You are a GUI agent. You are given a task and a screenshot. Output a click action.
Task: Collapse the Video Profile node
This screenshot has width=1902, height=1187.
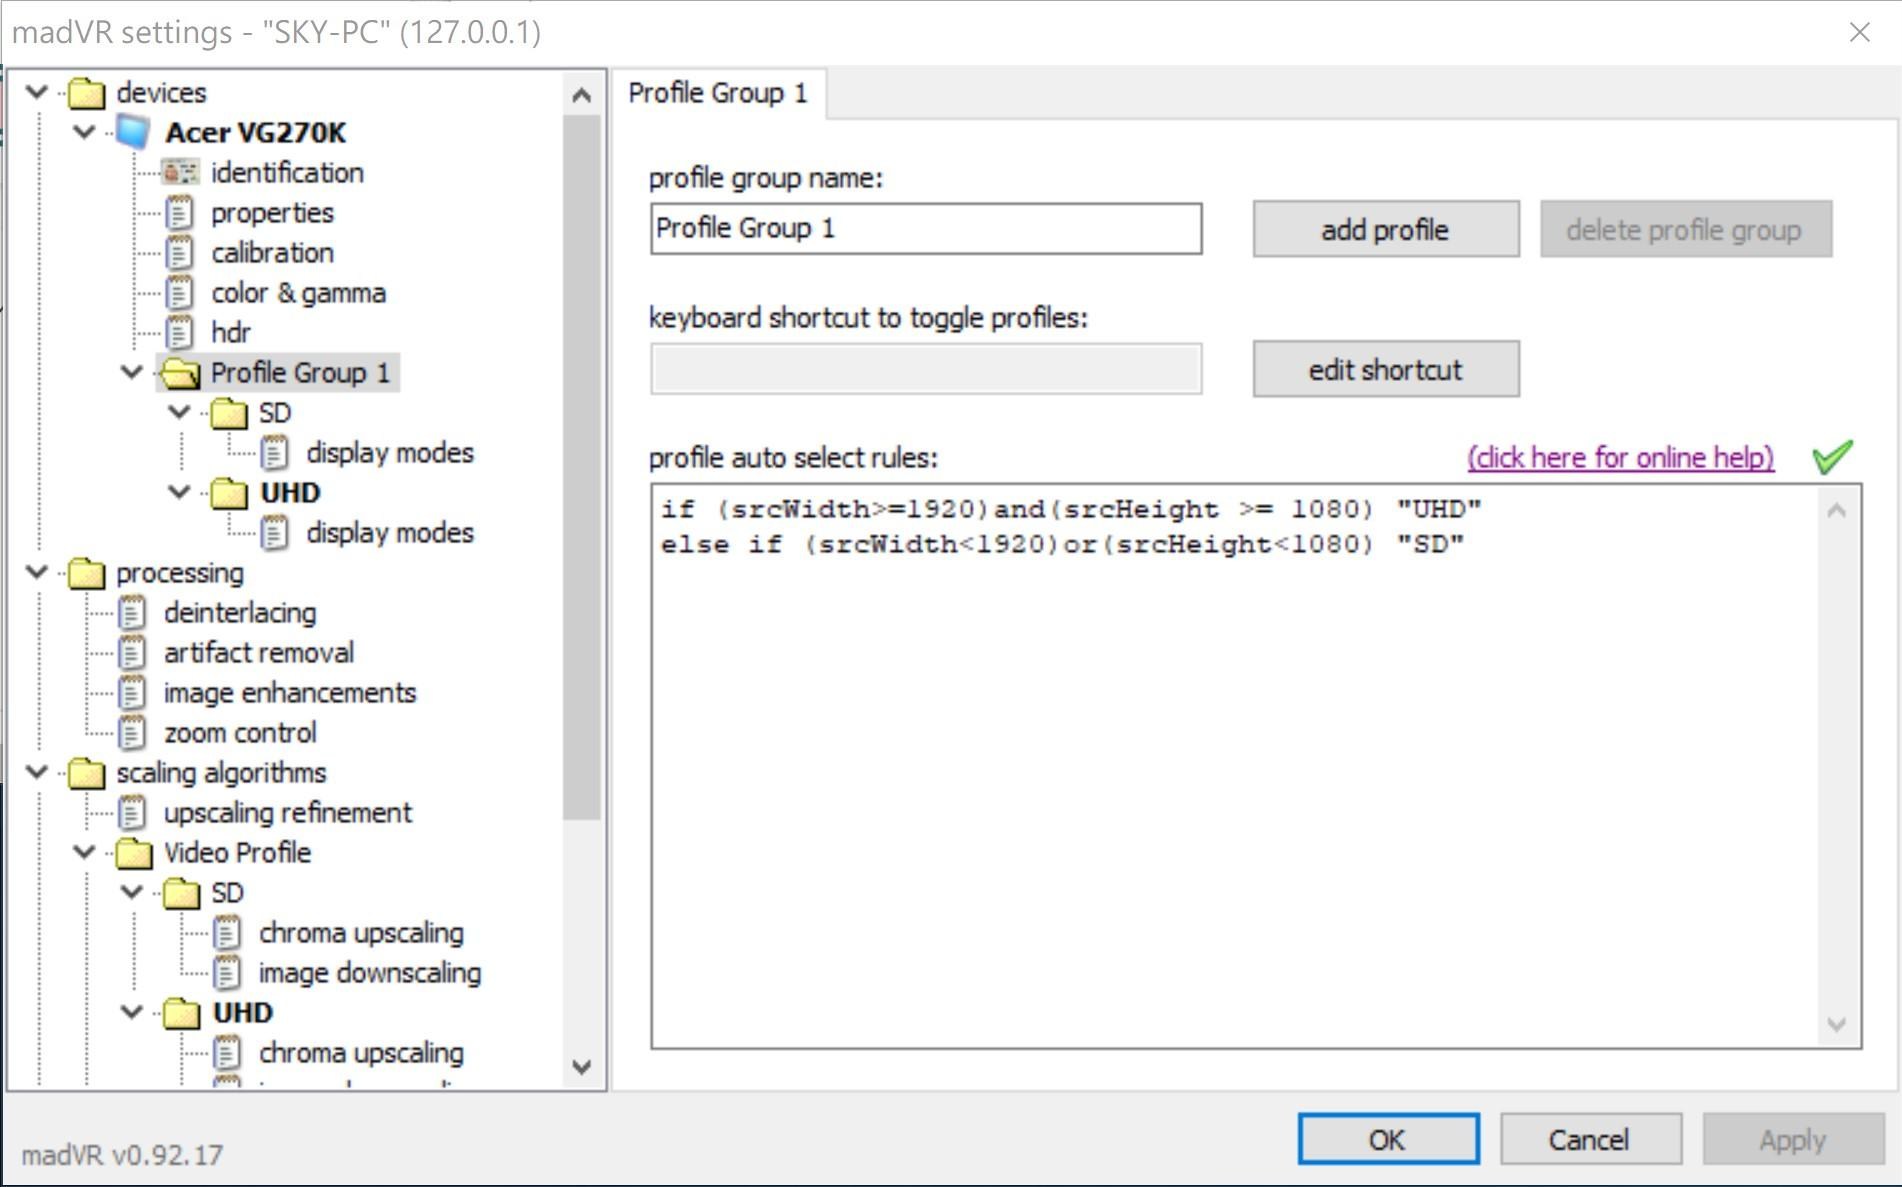[x=85, y=852]
